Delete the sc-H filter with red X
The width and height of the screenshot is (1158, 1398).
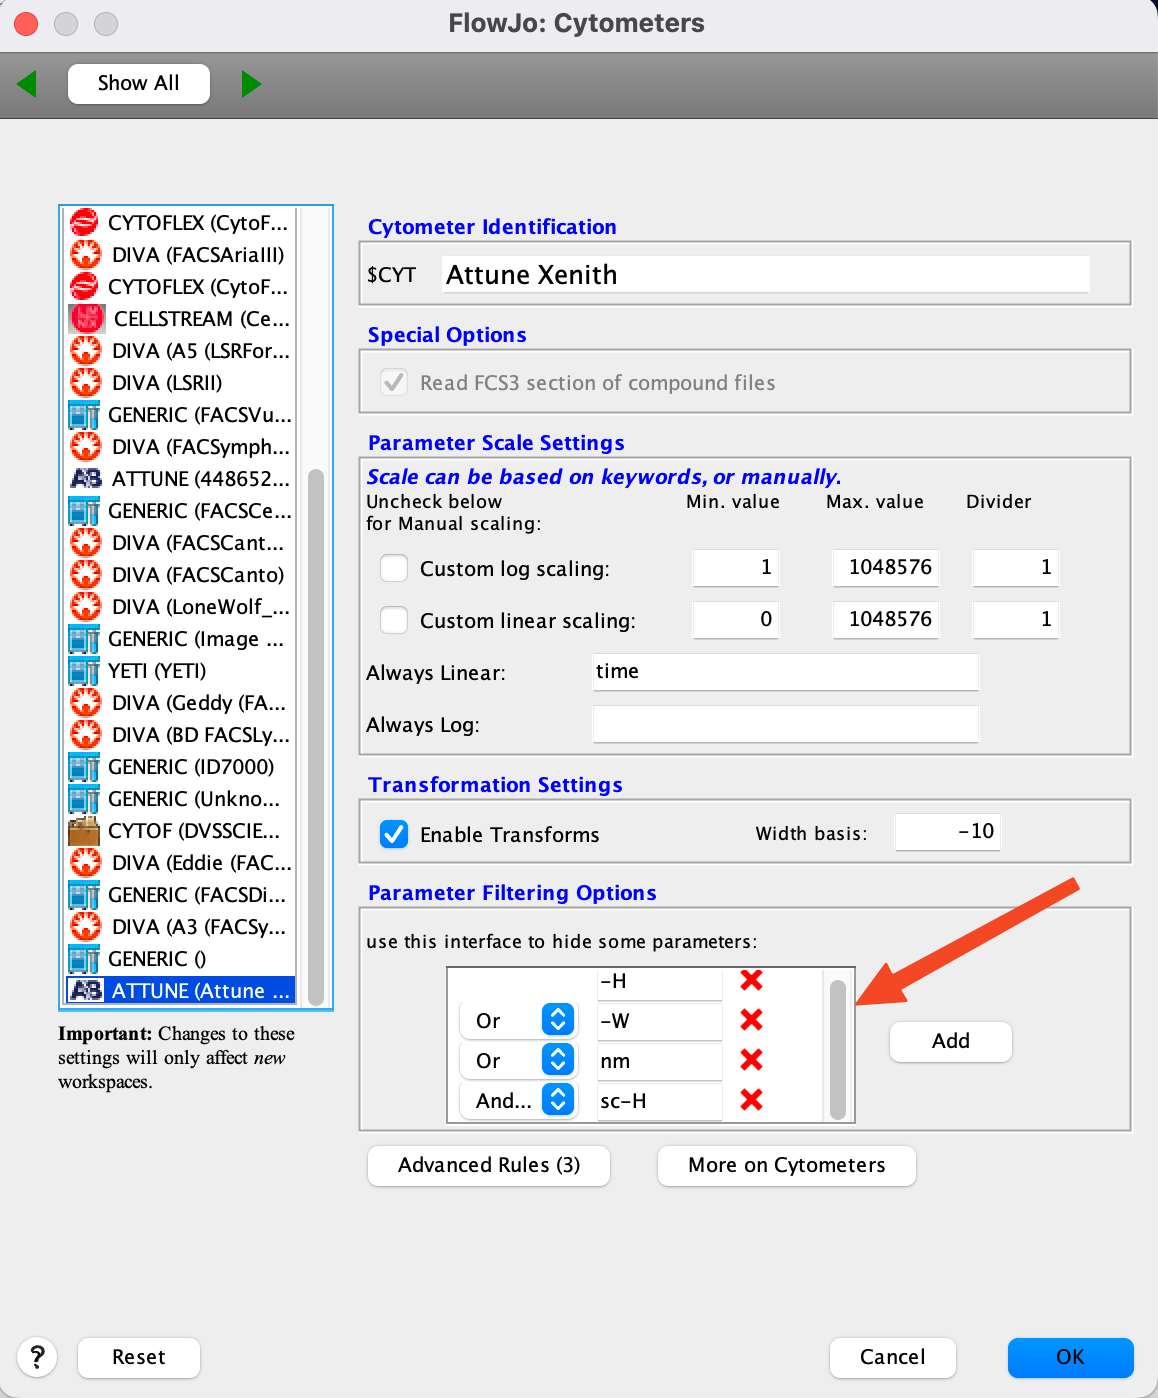tap(751, 1100)
